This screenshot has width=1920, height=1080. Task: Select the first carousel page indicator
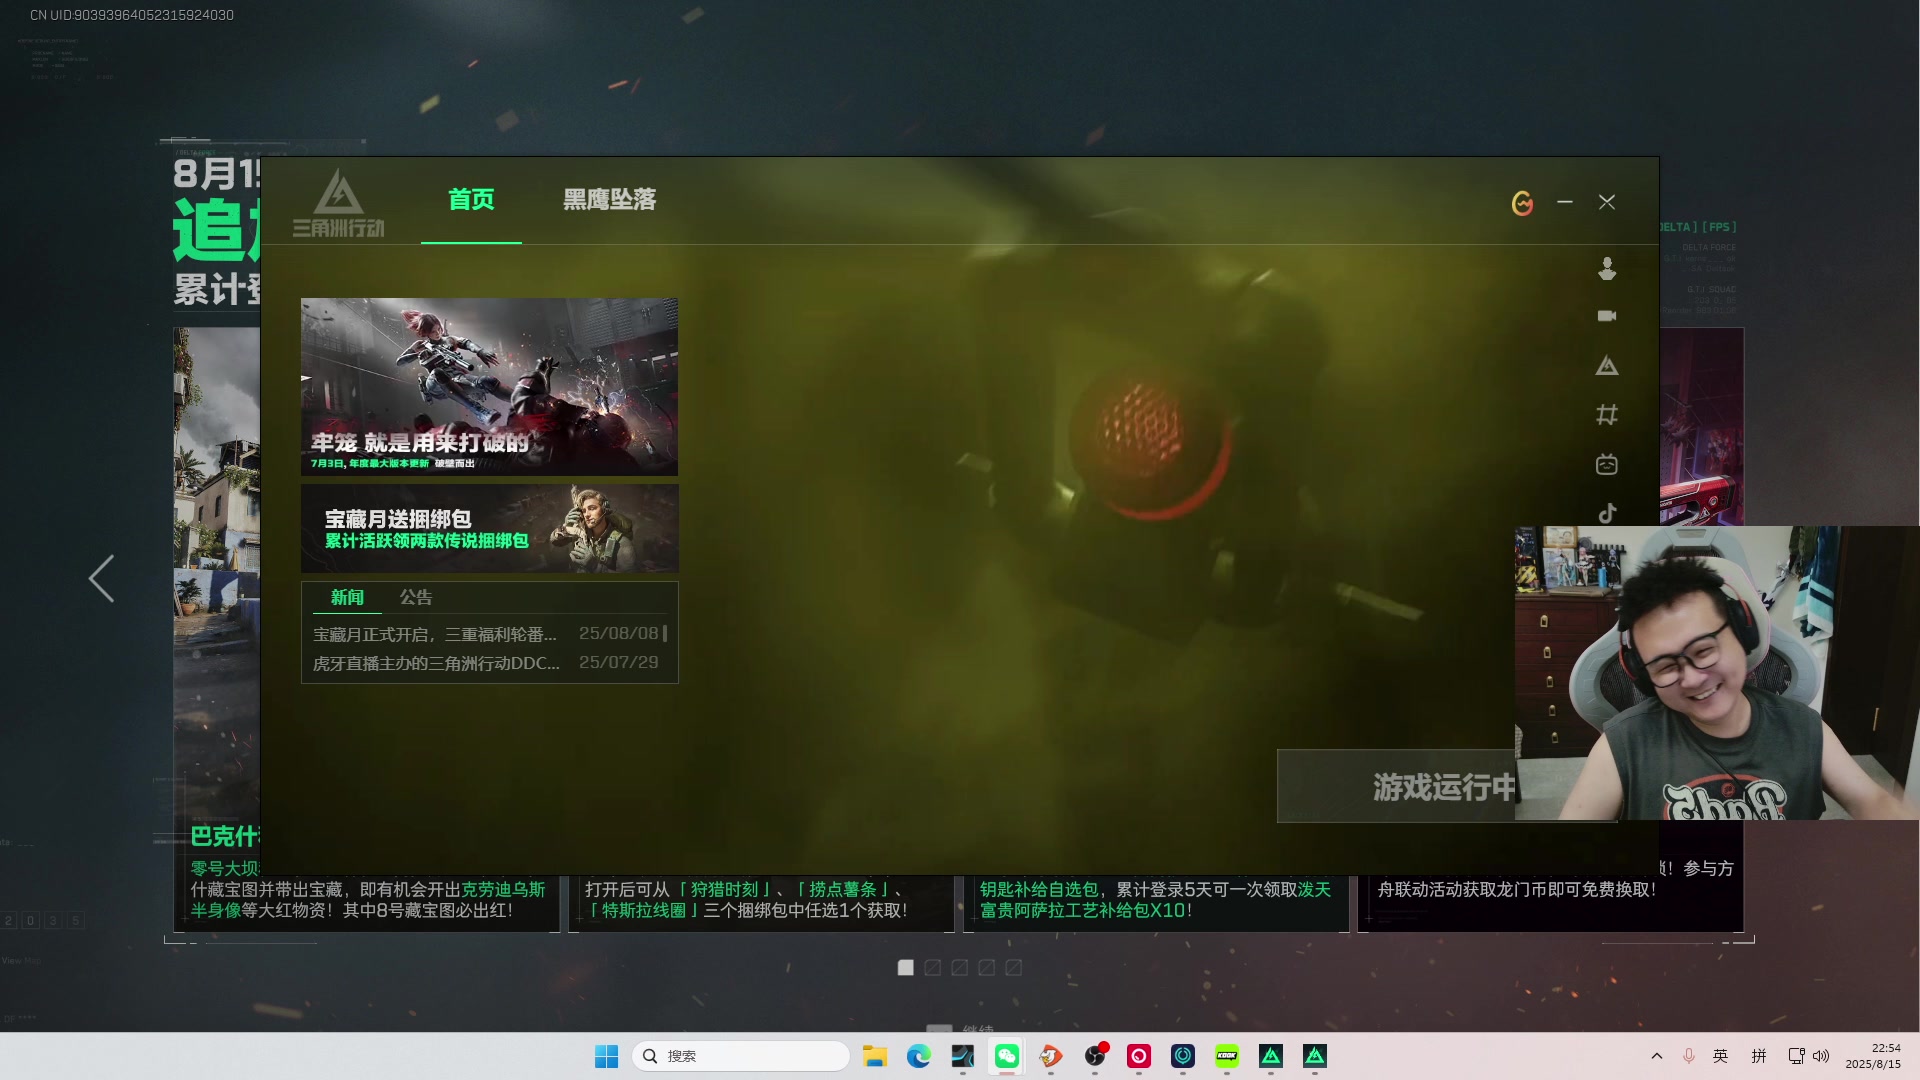point(905,967)
